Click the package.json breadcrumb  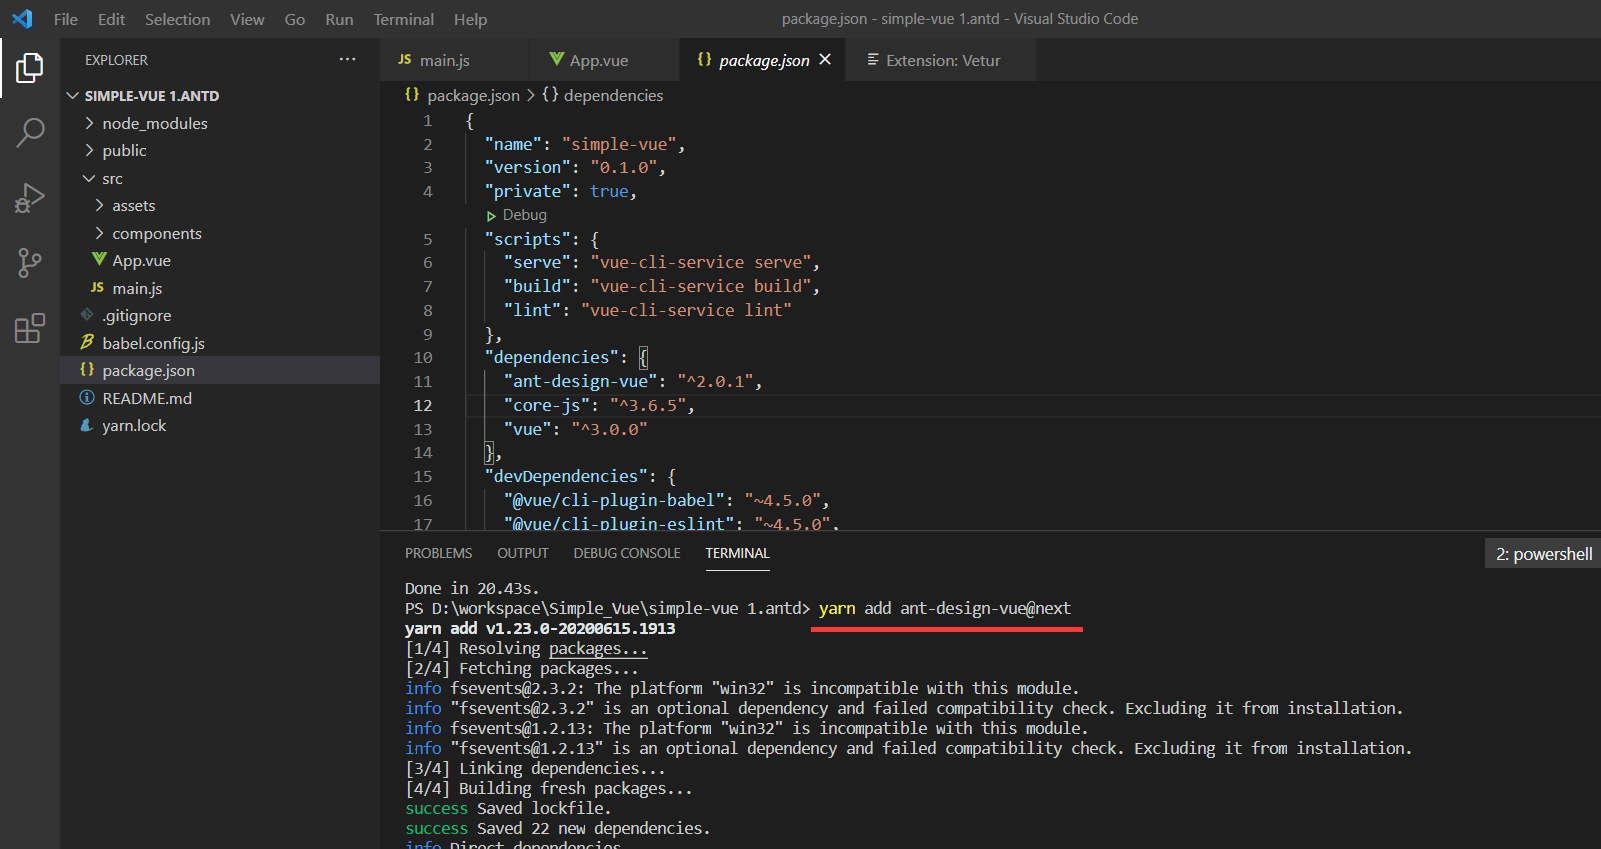473,95
